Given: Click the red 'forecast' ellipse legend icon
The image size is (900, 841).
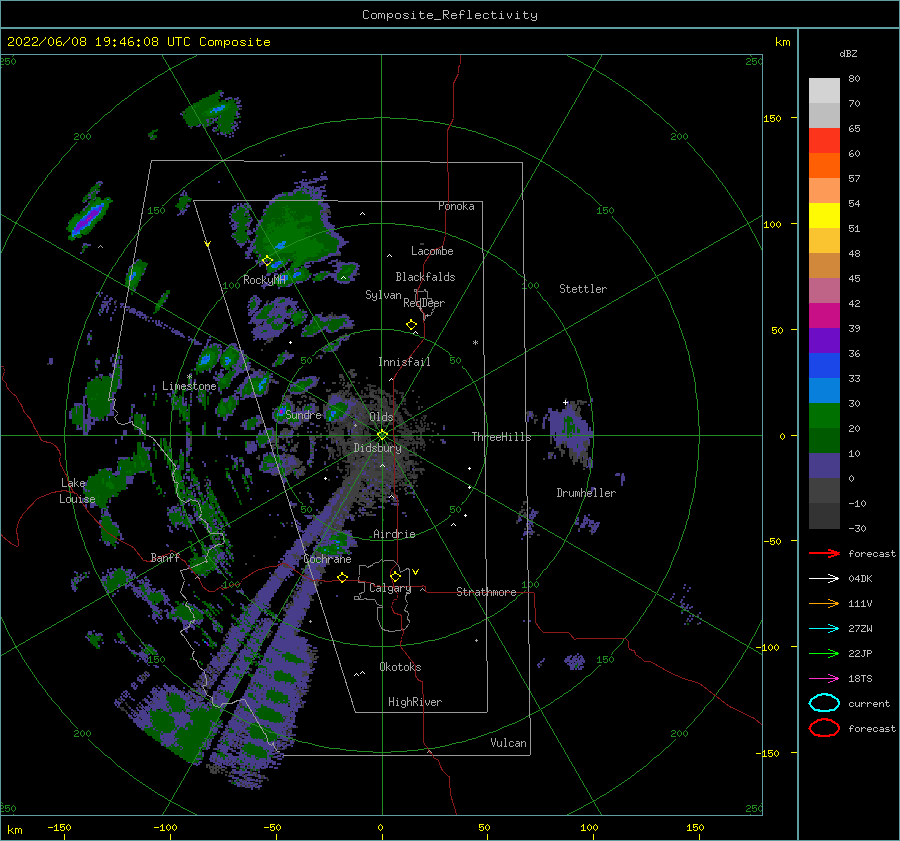Looking at the screenshot, I should tap(824, 728).
